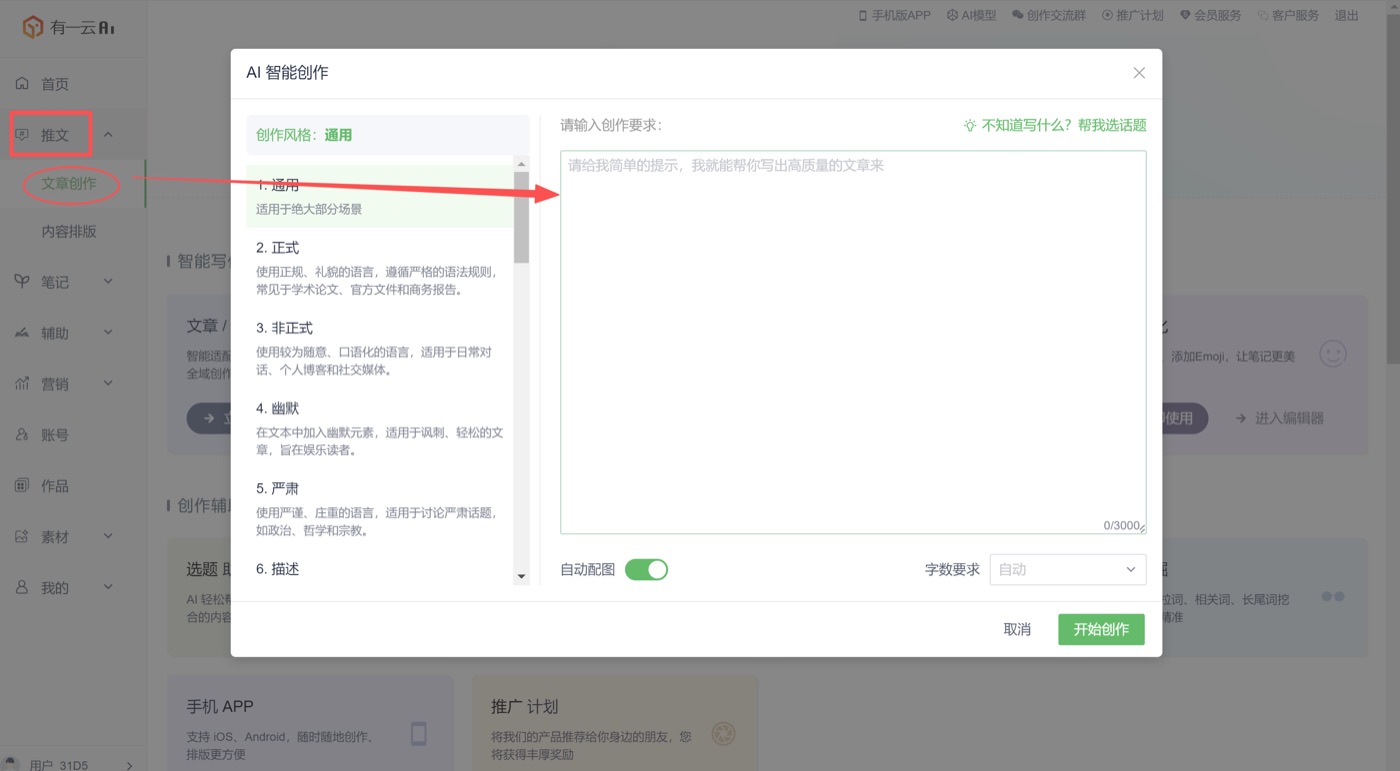Click the 推文 sidebar icon
Viewport: 1400px width, 771px height.
(x=22, y=135)
